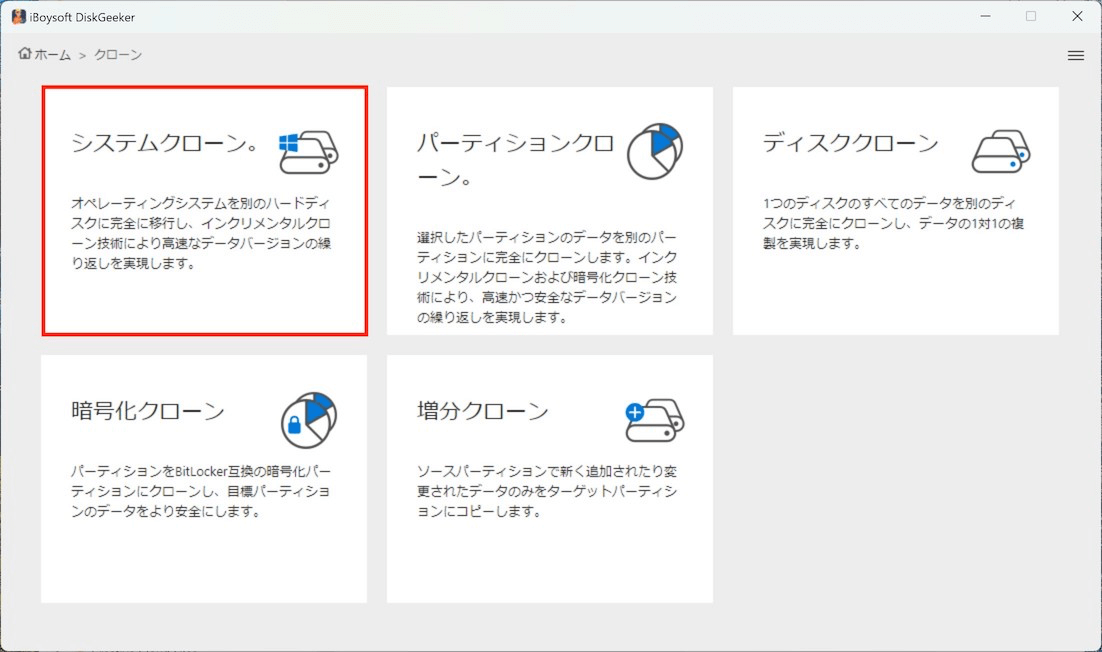The height and width of the screenshot is (652, 1102).
Task: Click description mentioning BitLocker互換
Action: pyautogui.click(x=201, y=491)
